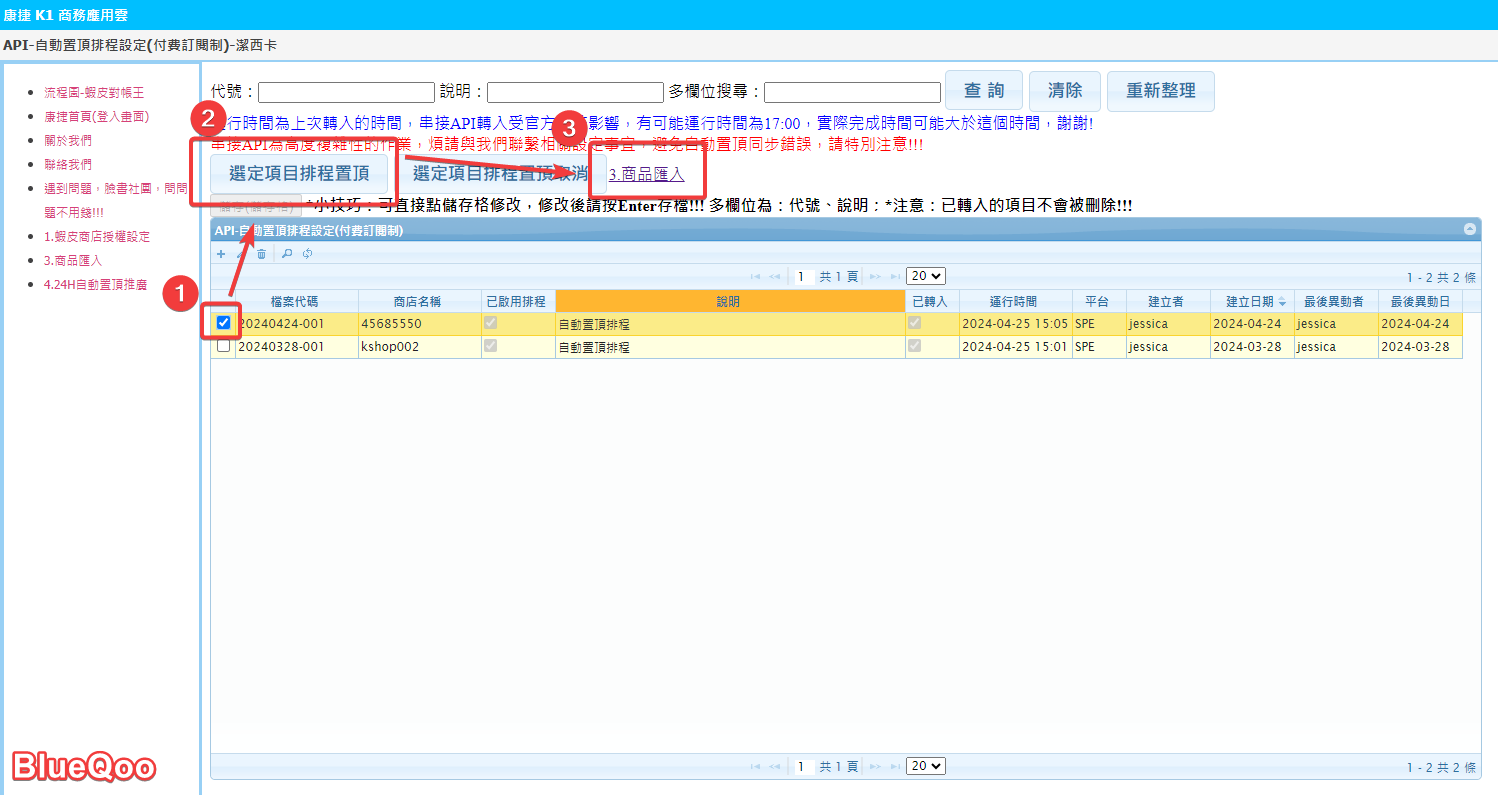Click previous page icon in bottom pager
This screenshot has height=795, width=1498.
click(x=775, y=767)
